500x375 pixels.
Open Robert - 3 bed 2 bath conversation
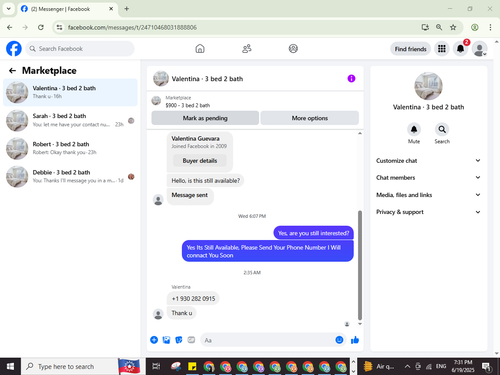tap(70, 149)
